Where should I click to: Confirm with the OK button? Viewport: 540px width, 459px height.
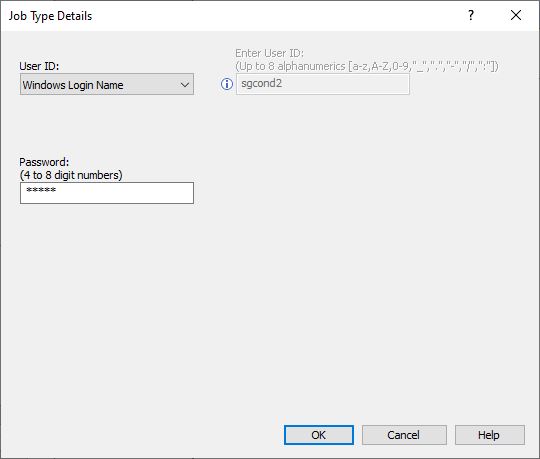(319, 435)
